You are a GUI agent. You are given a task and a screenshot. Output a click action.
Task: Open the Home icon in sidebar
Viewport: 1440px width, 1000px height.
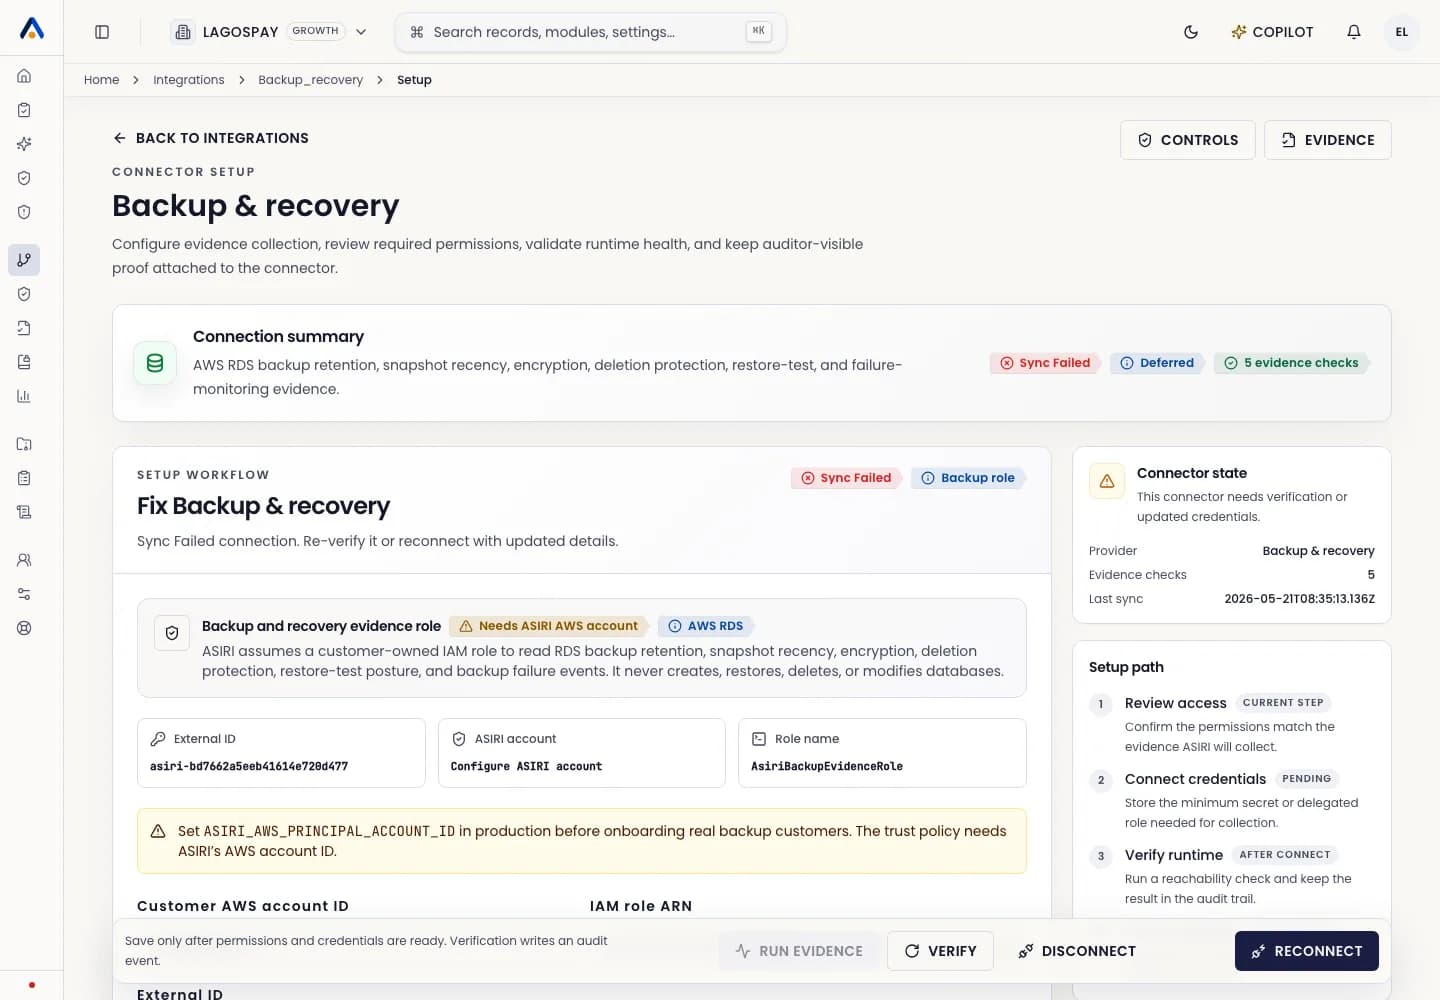click(24, 76)
